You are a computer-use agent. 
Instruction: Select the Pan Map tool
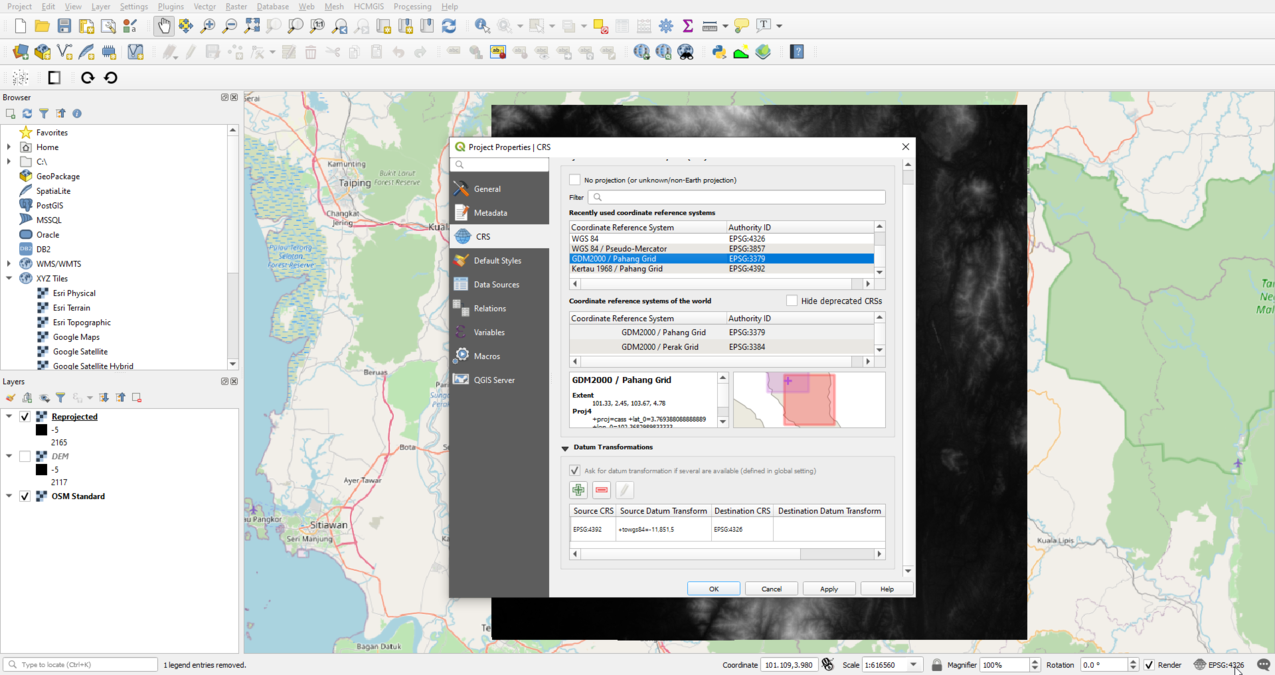point(163,25)
